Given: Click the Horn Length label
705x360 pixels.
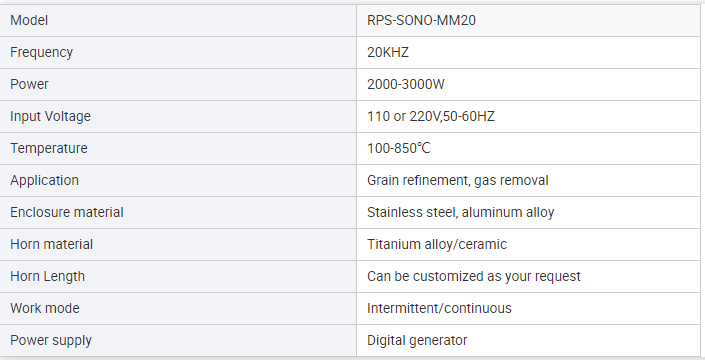Looking at the screenshot, I should coord(47,276).
